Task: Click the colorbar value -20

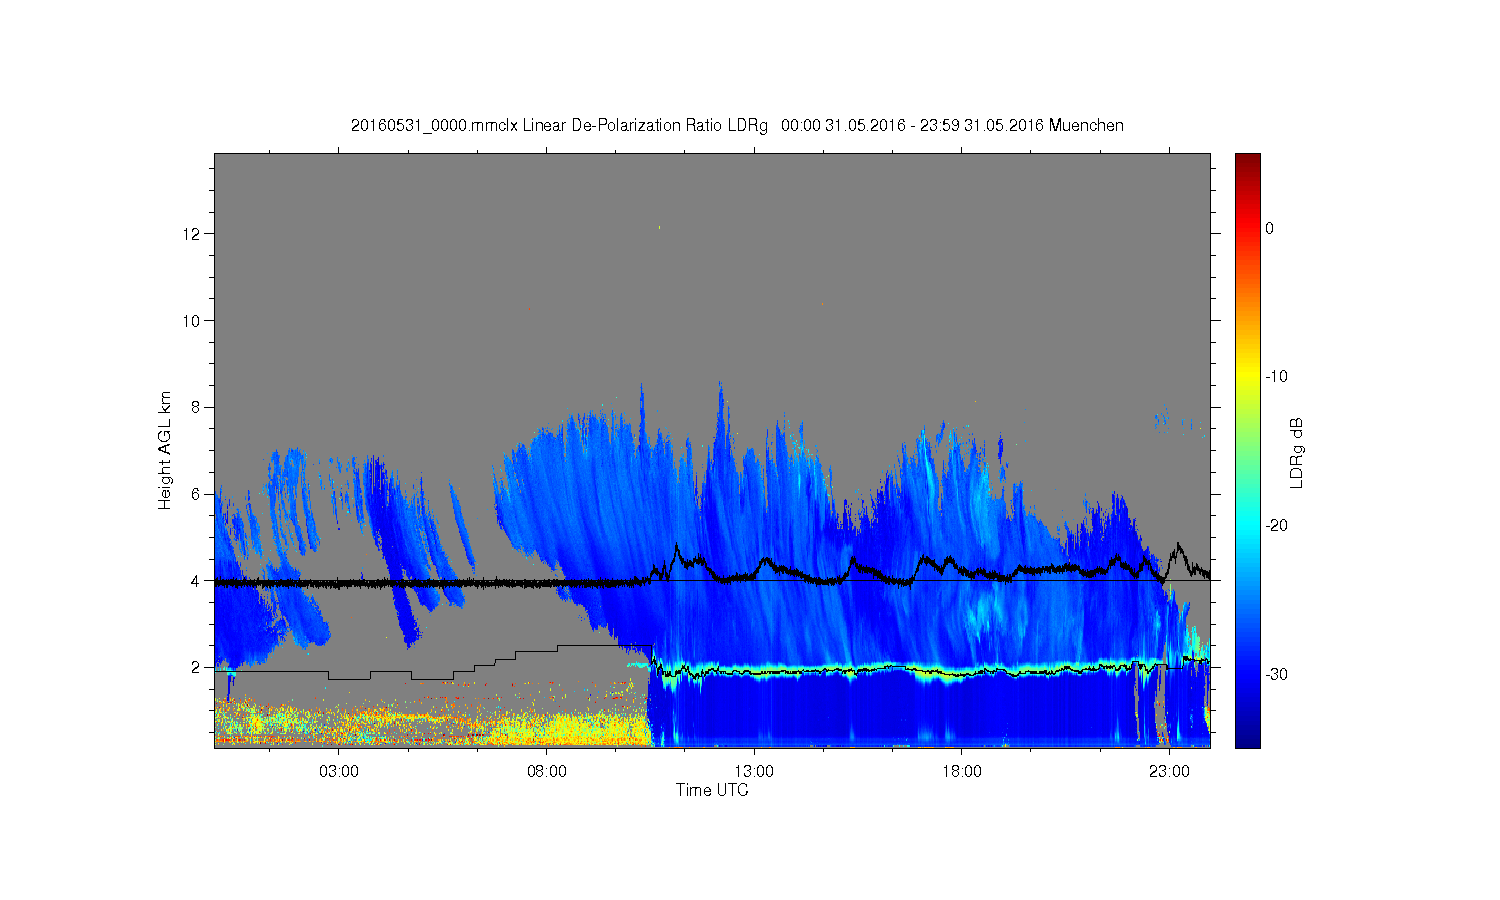Action: [x=1277, y=526]
